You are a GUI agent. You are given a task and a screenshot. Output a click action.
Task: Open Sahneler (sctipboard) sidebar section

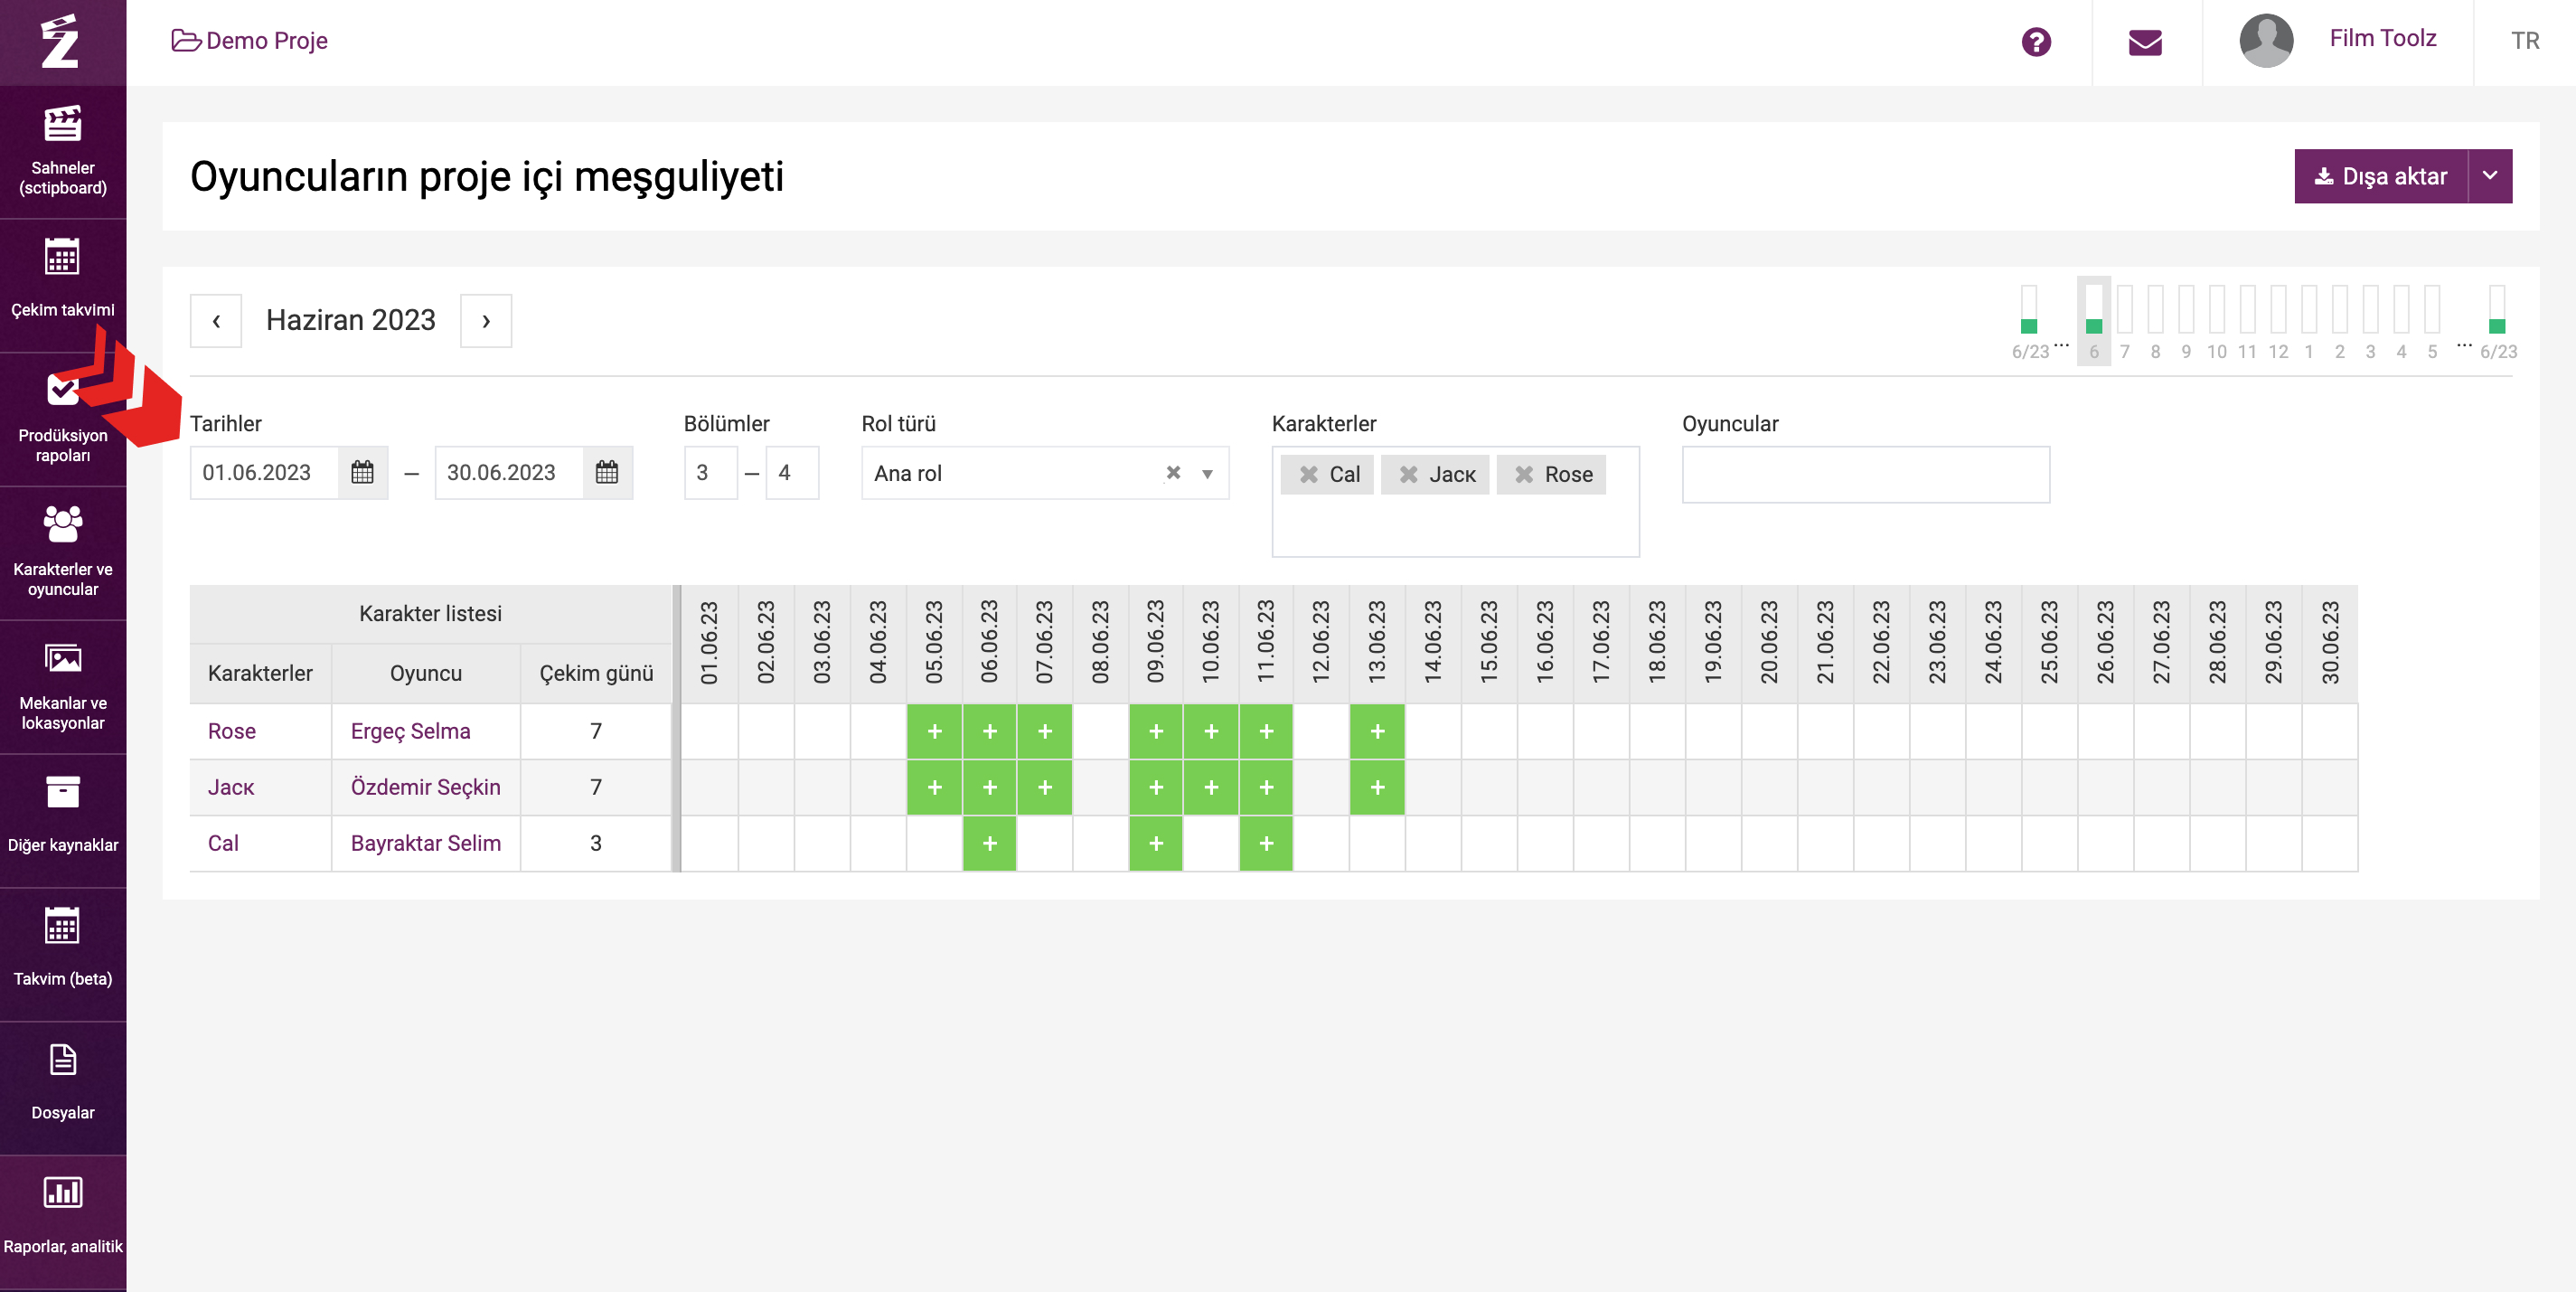tap(63, 152)
